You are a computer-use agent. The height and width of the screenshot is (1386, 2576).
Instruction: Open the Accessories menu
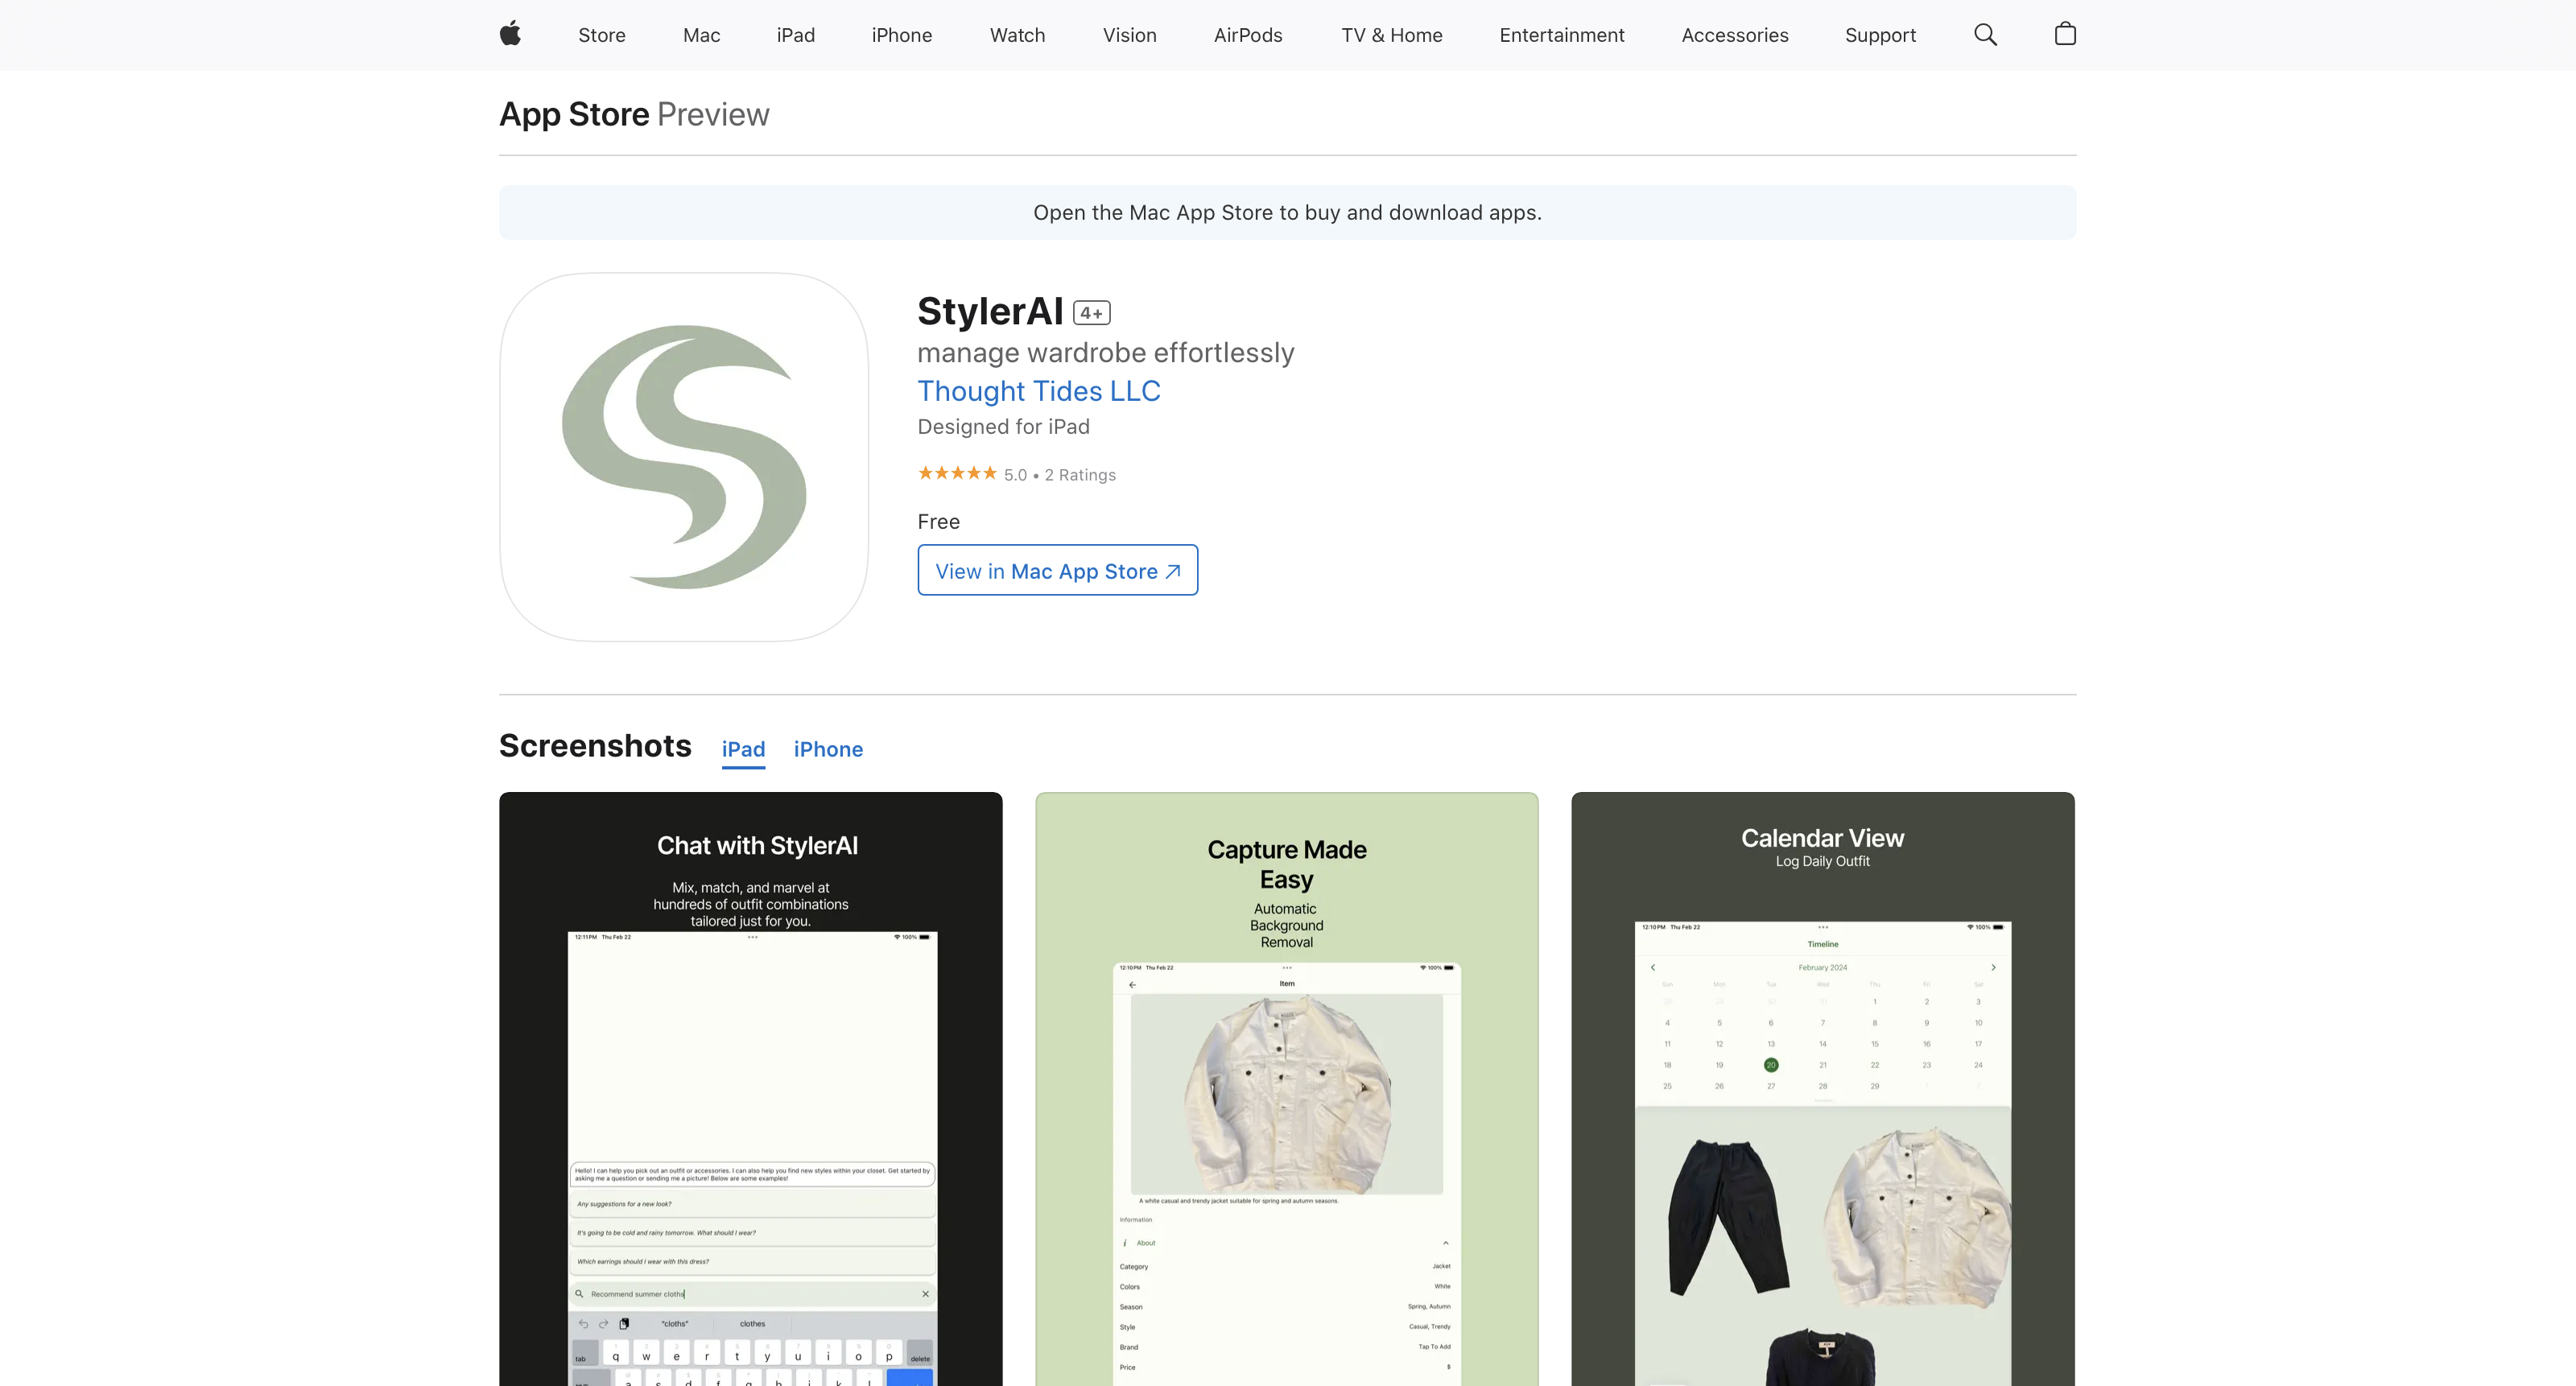point(1734,35)
